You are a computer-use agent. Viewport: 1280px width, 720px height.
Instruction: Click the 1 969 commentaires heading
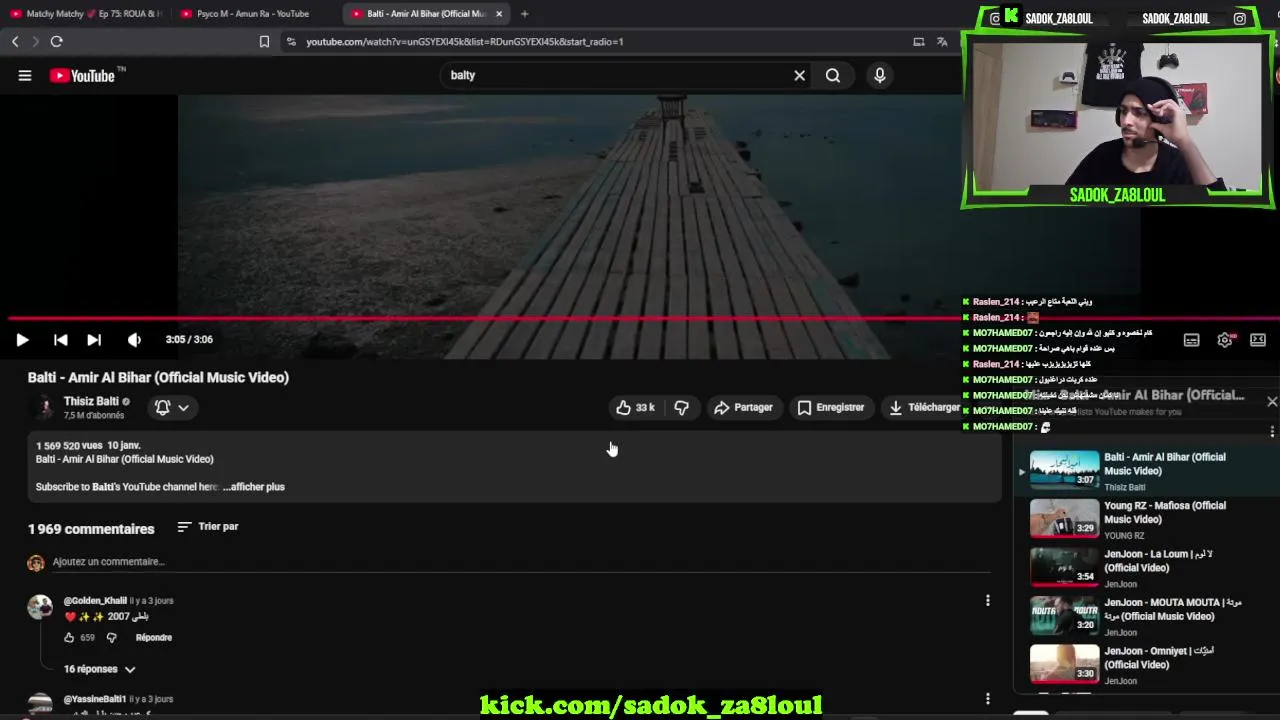(91, 529)
